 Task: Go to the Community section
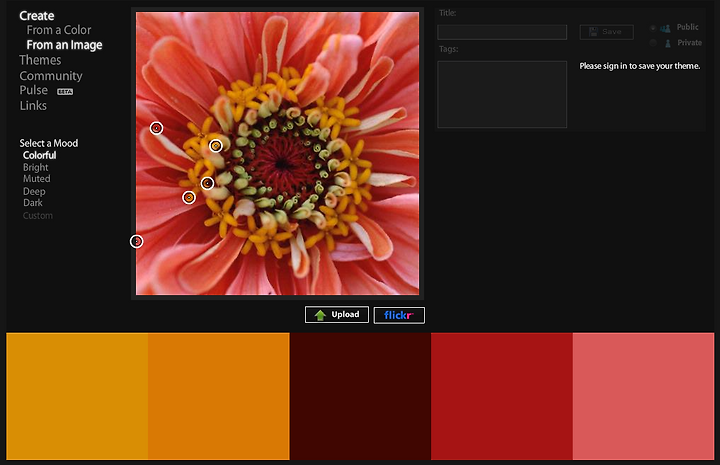click(x=51, y=76)
